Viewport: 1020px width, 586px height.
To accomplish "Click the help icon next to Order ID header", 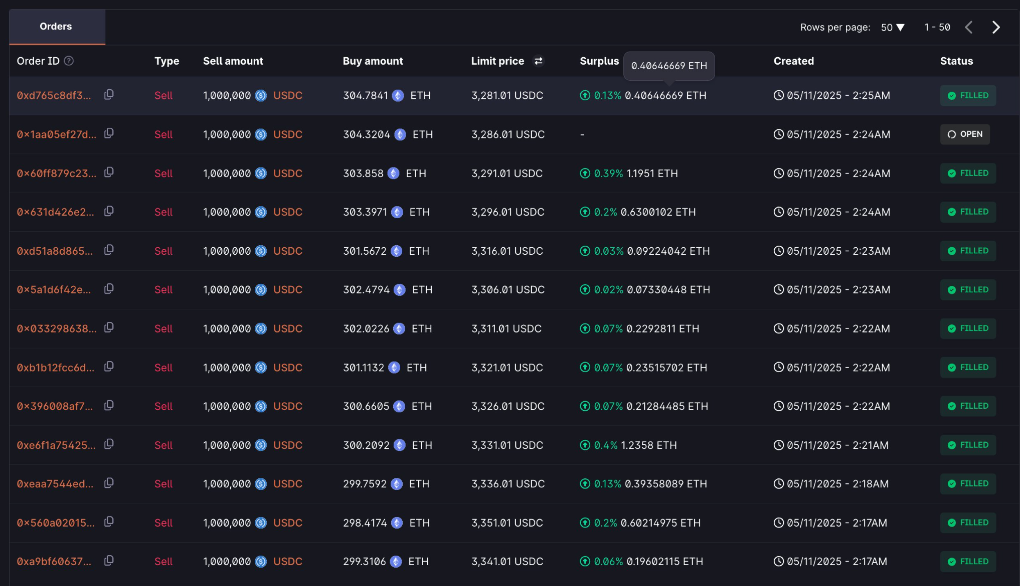I will coord(66,61).
